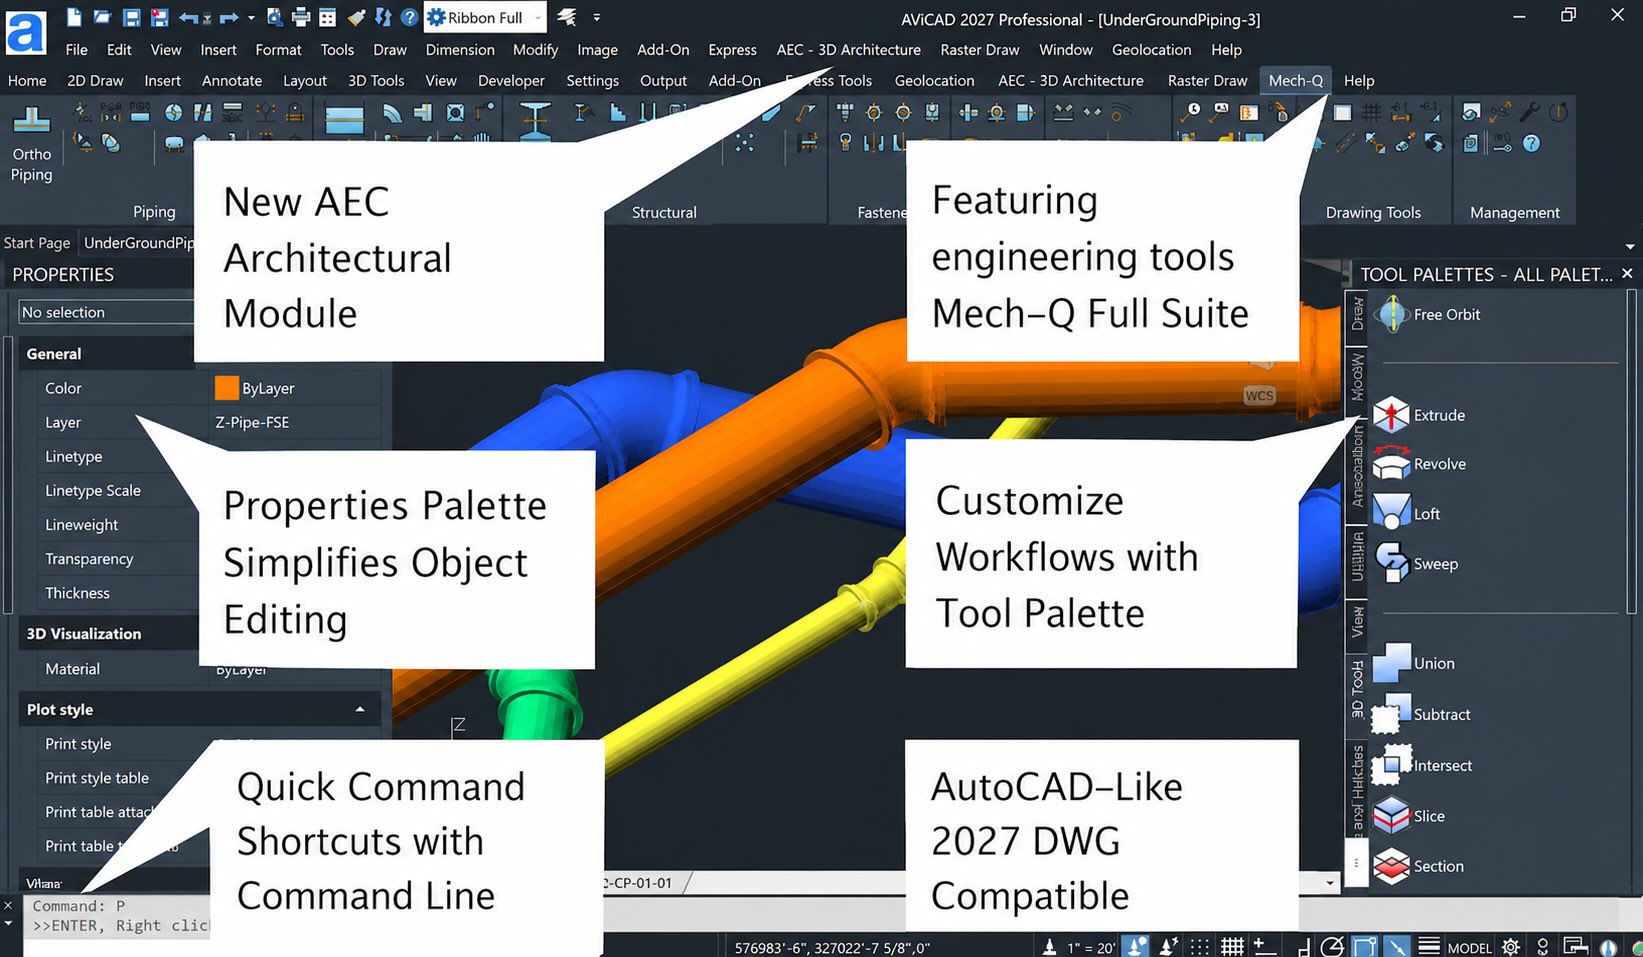Image resolution: width=1643 pixels, height=957 pixels.
Task: Toggle polar tracking in status bar
Action: pyautogui.click(x=1332, y=946)
